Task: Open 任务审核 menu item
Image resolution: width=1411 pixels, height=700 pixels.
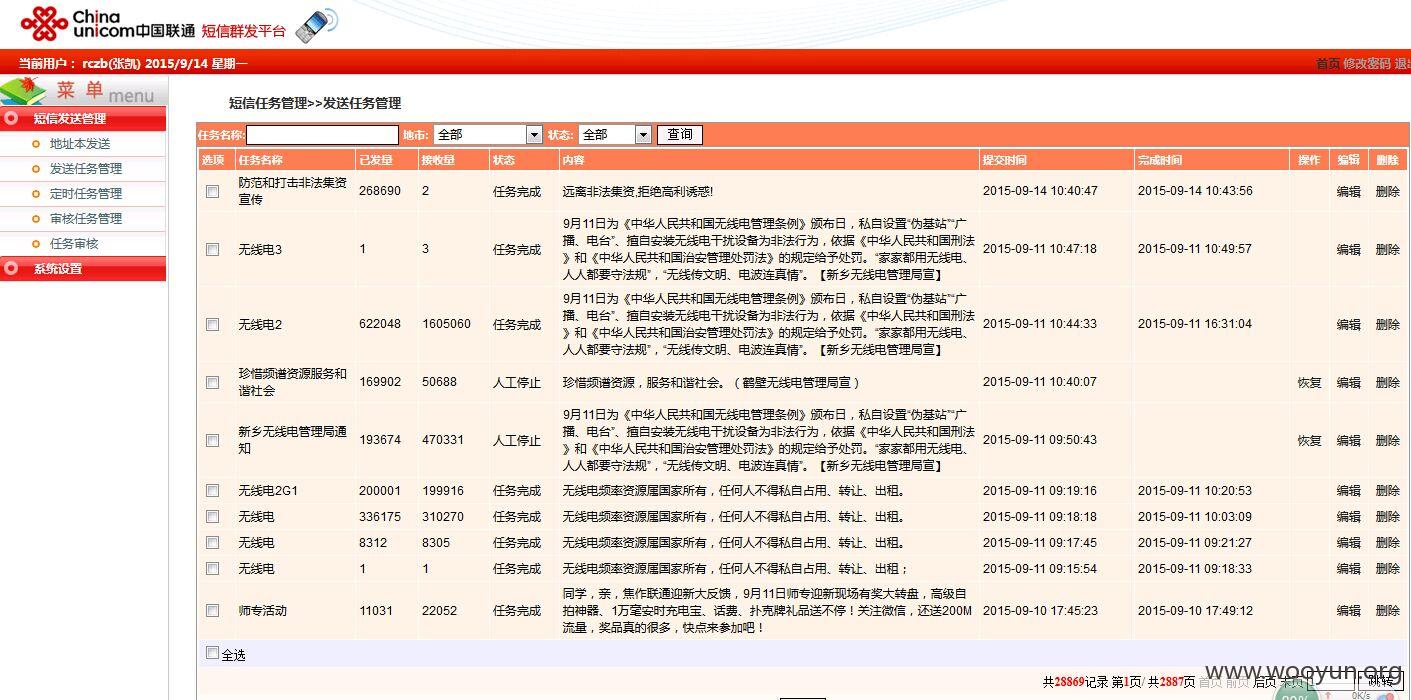Action: [74, 244]
